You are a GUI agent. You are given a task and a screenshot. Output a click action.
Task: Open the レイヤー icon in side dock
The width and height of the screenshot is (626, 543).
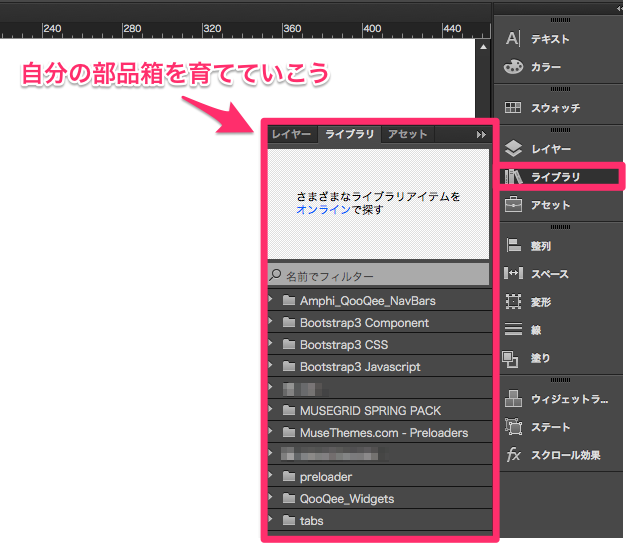click(x=513, y=149)
